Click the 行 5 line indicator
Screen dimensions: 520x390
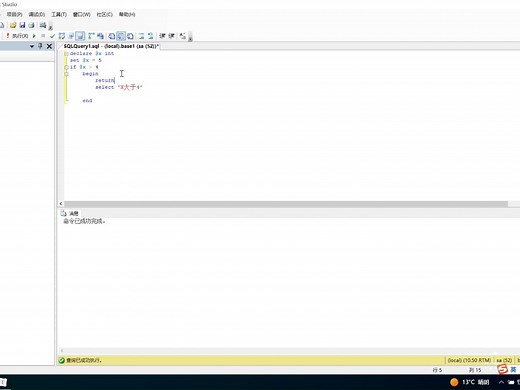(x=437, y=370)
